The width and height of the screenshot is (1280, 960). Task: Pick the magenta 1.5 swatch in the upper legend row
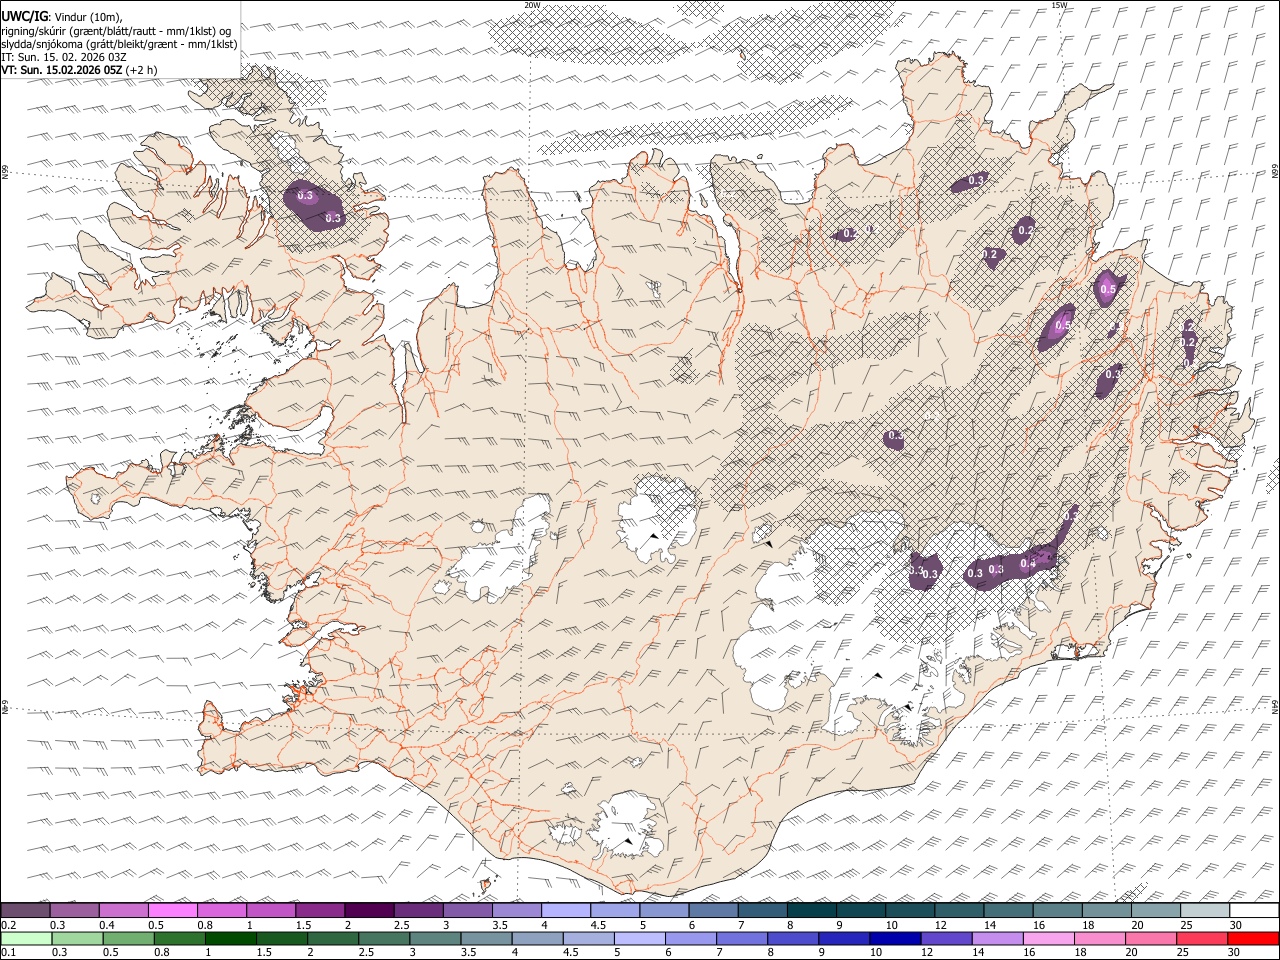tap(319, 910)
